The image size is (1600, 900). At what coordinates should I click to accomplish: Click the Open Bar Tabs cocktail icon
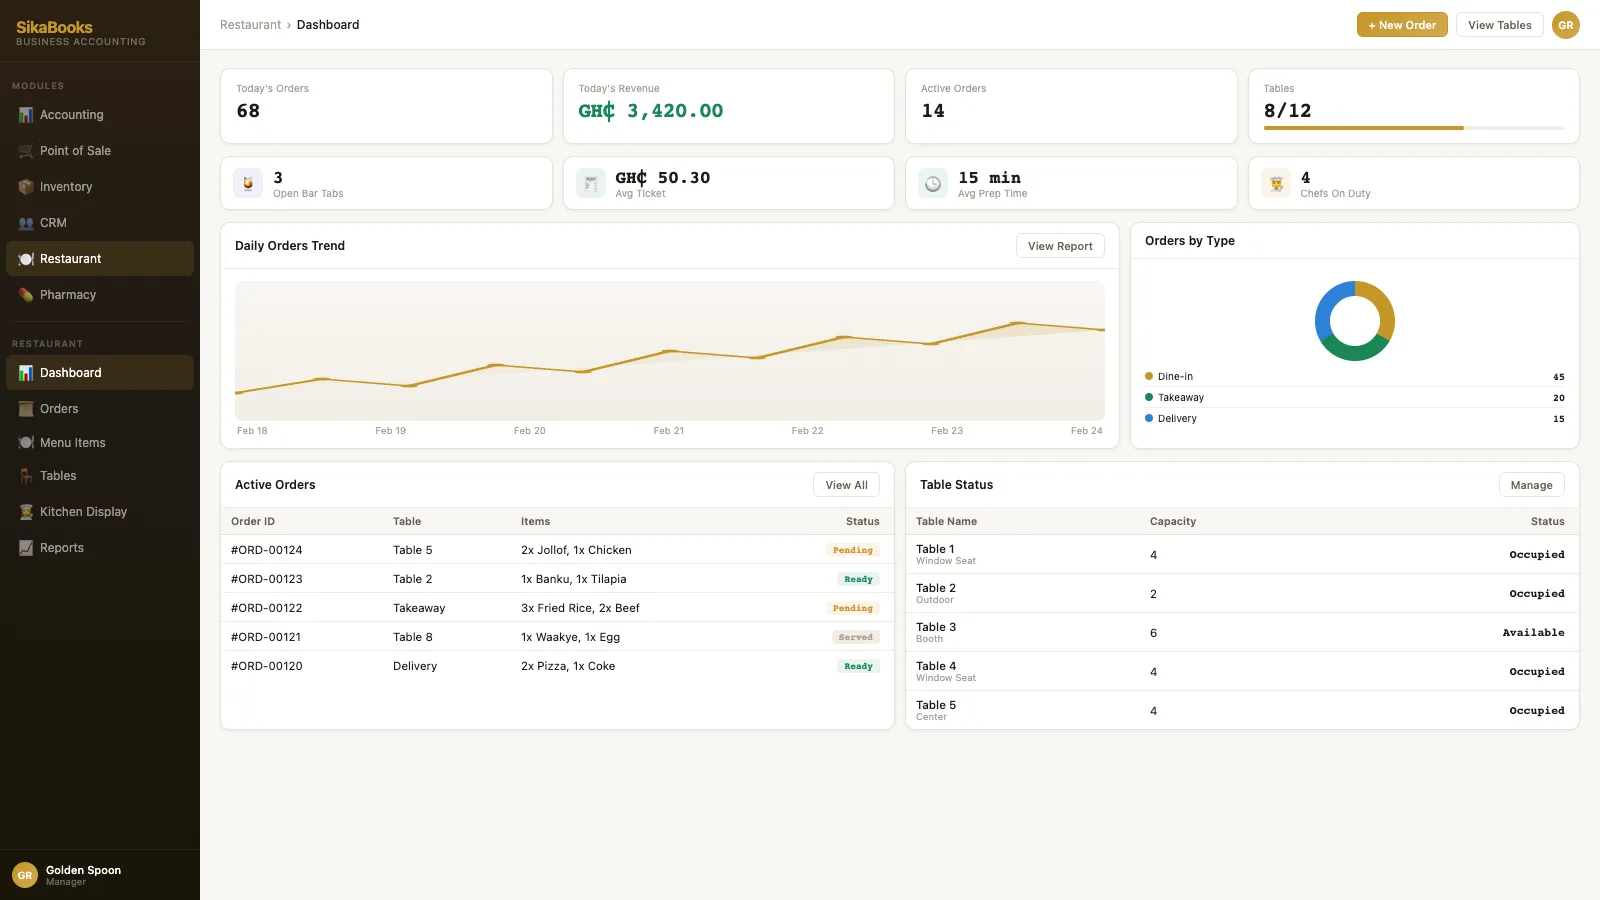point(248,183)
